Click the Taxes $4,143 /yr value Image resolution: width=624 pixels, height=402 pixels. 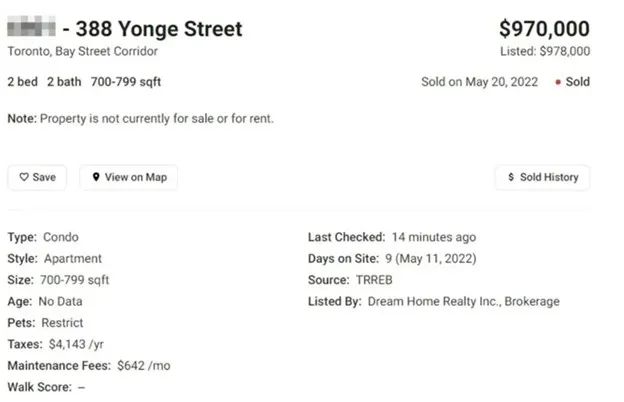(76, 344)
